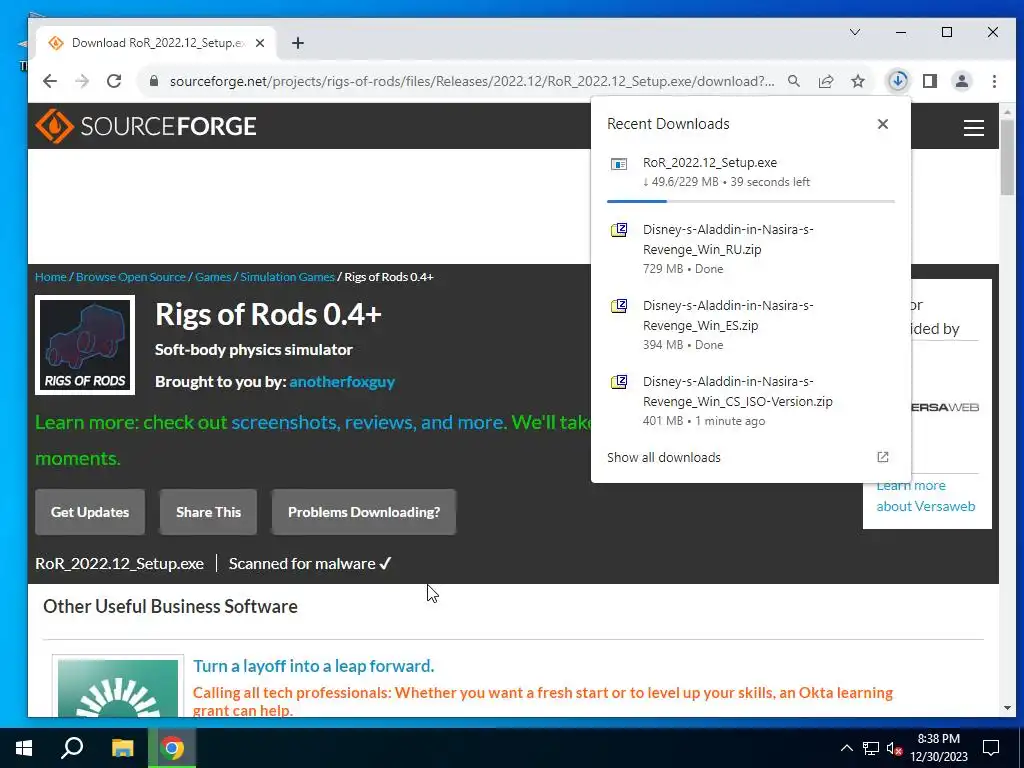Image resolution: width=1024 pixels, height=768 pixels.
Task: Open a new Chrome tab
Action: [298, 43]
